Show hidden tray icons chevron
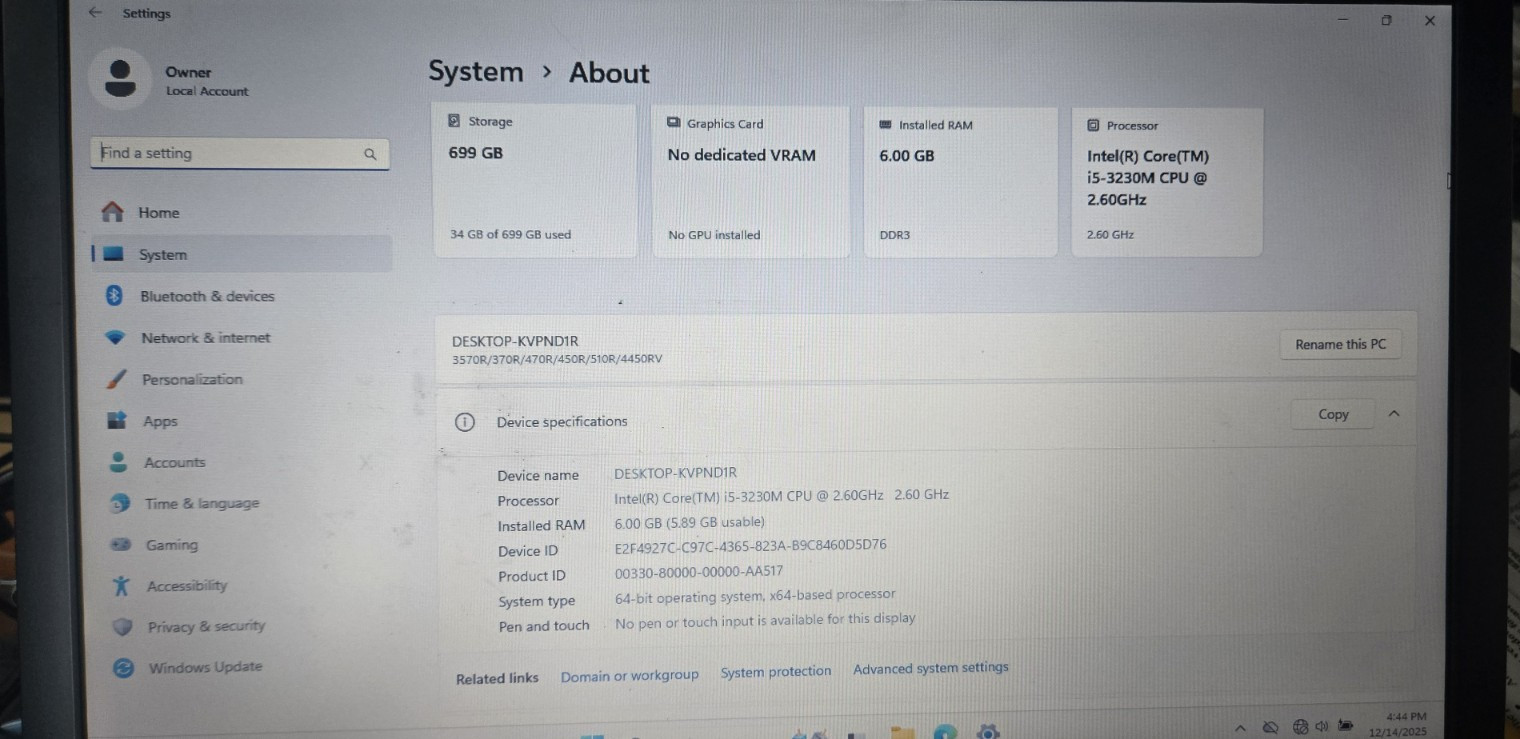Image resolution: width=1520 pixels, height=739 pixels. point(1241,728)
